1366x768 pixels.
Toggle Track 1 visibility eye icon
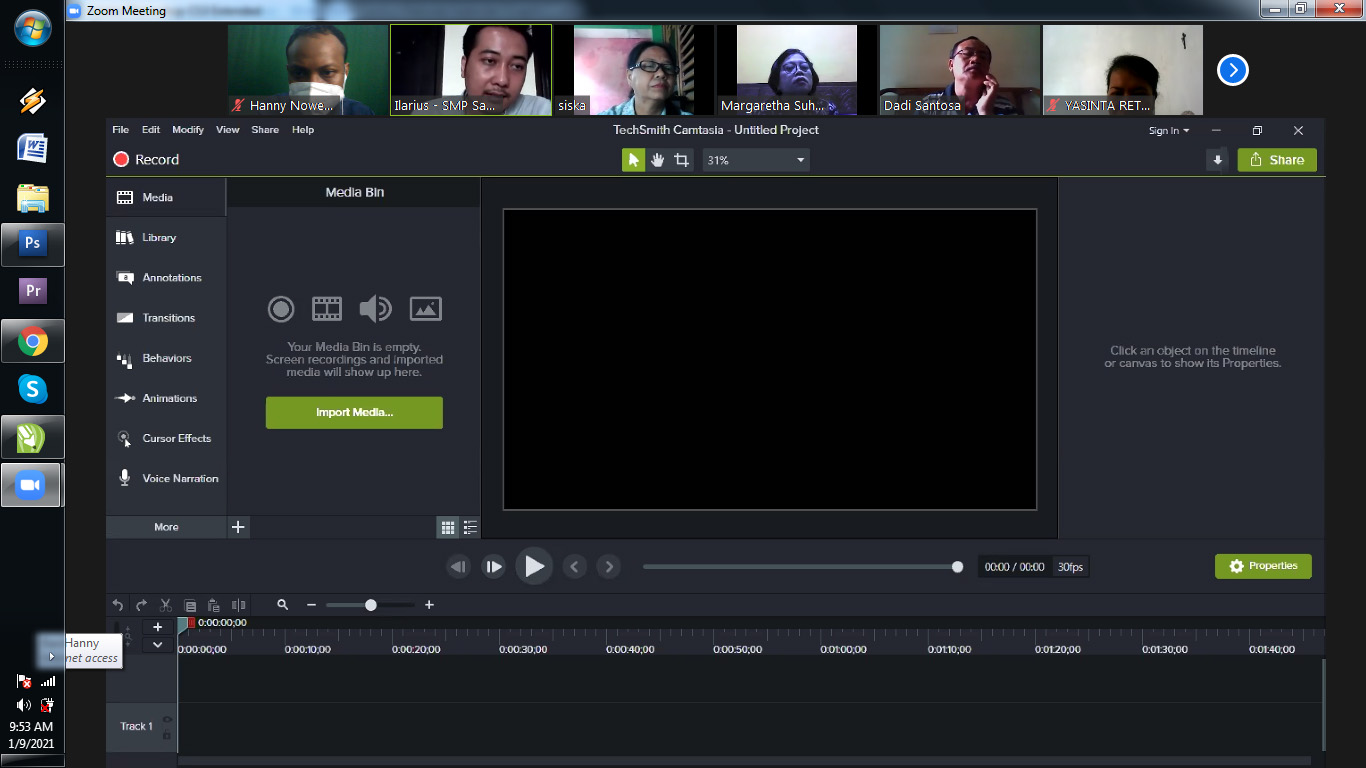[167, 720]
